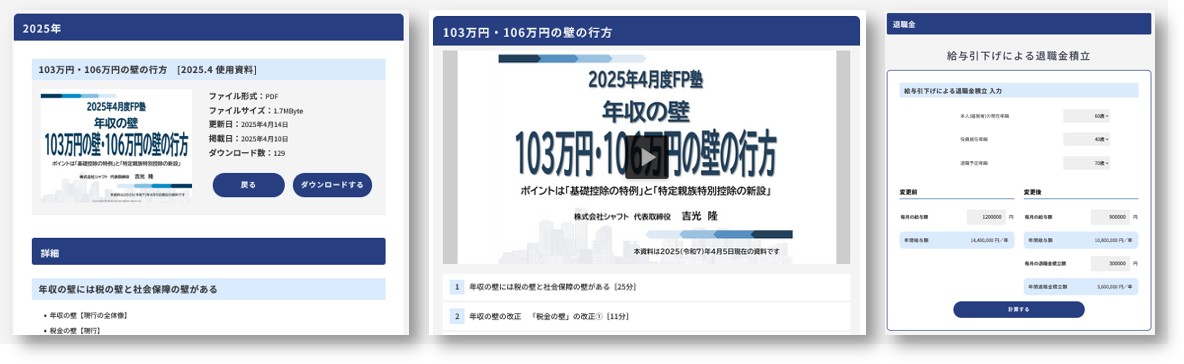The image size is (1184, 364).
Task: Open the current age dropdown showing 60歳
Action: click(1087, 116)
